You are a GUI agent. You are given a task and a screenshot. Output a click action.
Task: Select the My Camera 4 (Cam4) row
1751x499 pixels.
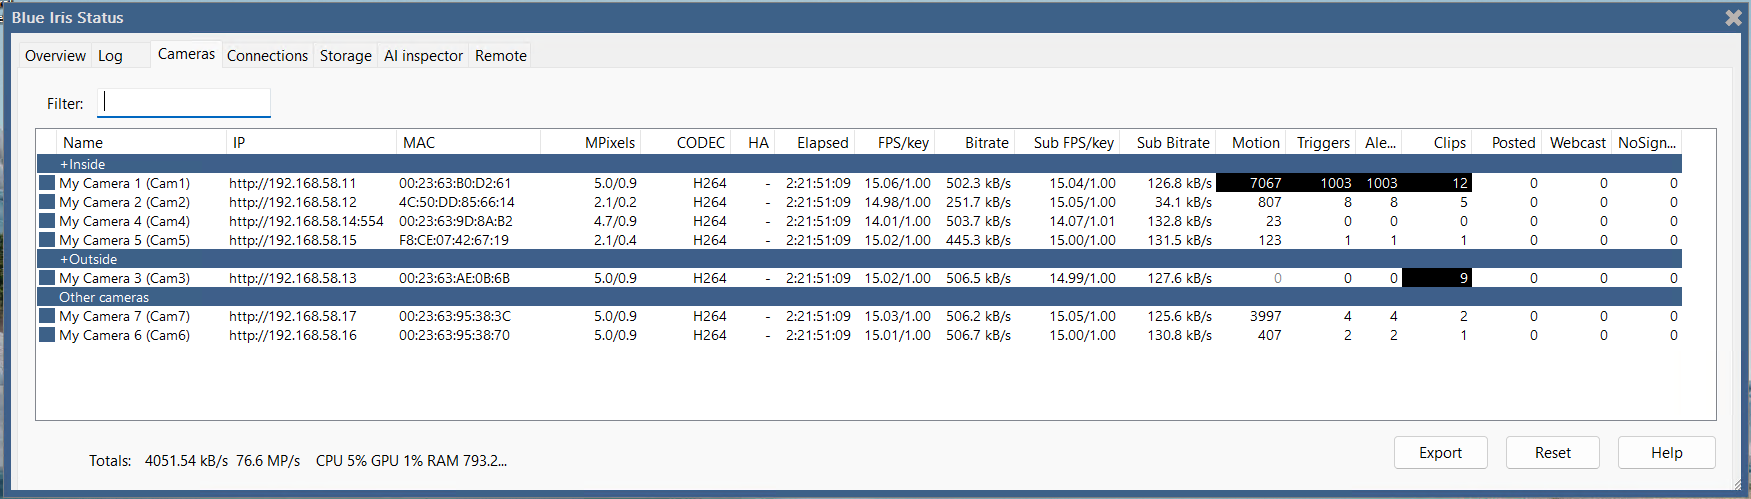pos(859,221)
